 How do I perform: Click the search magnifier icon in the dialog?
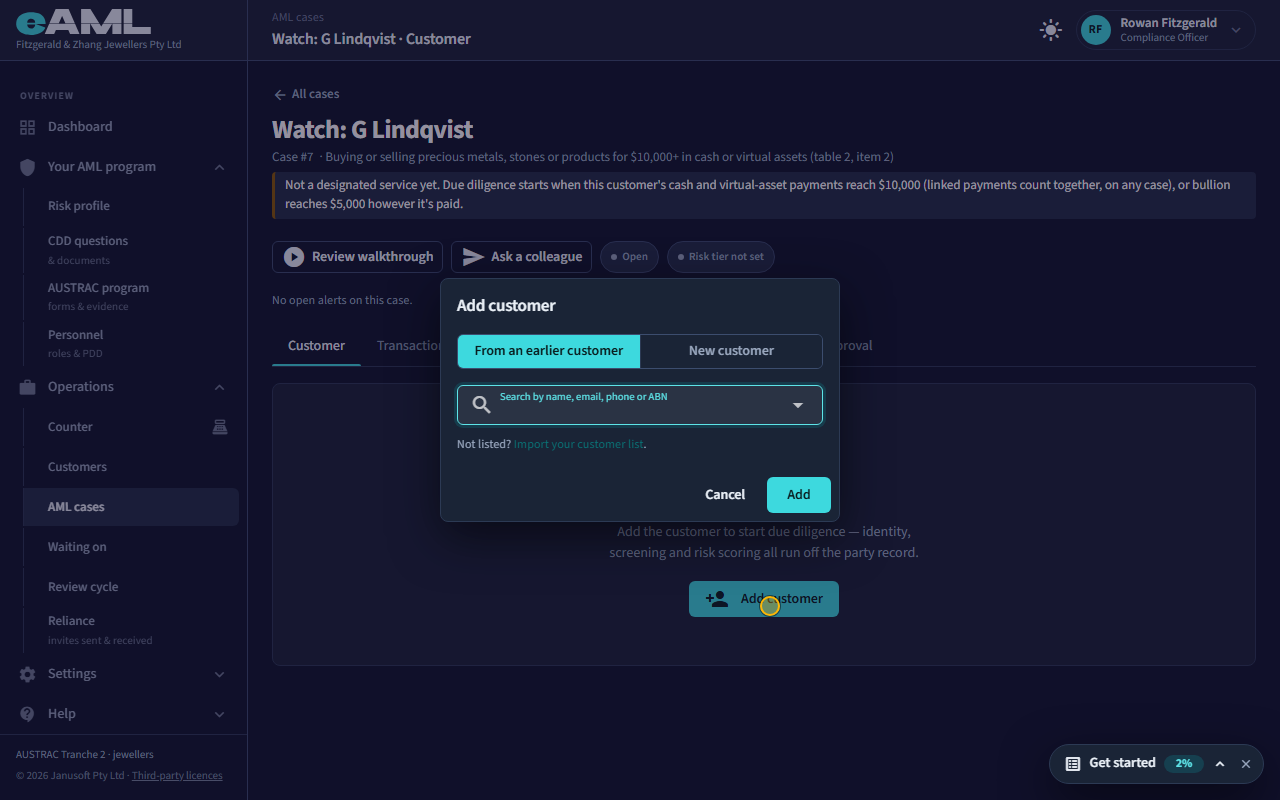pos(481,405)
